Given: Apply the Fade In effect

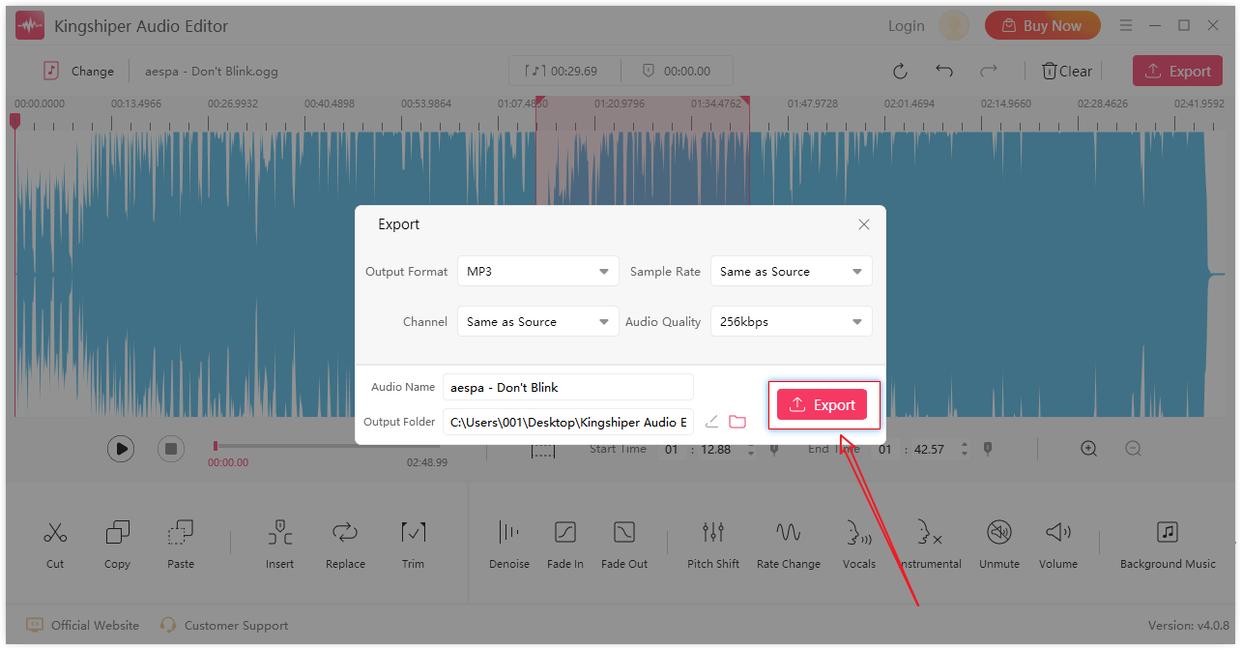Looking at the screenshot, I should coord(565,534).
